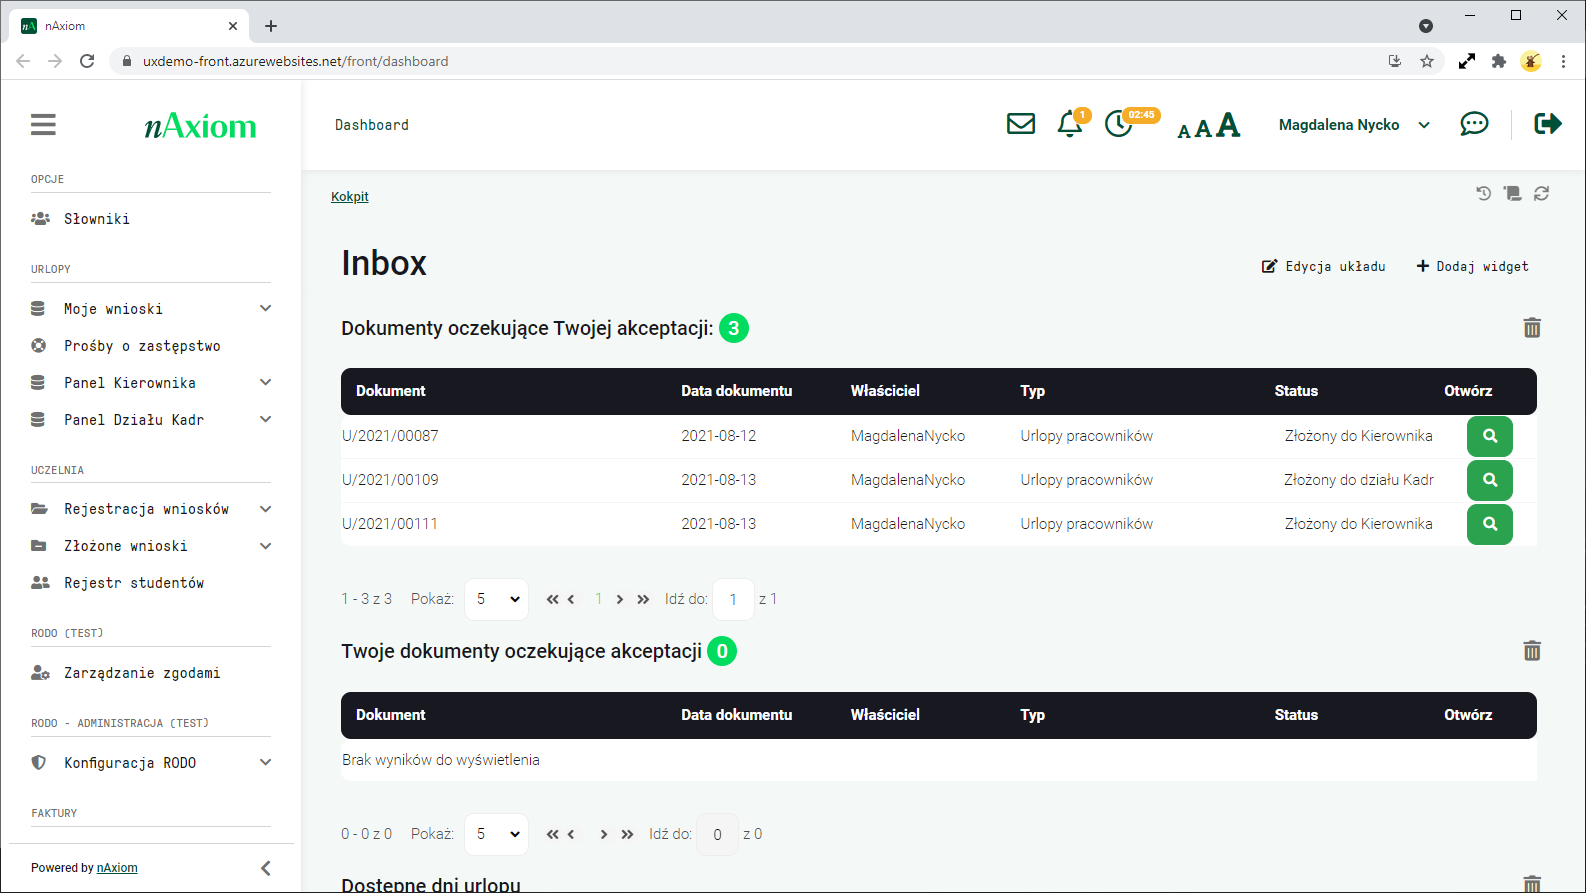The width and height of the screenshot is (1586, 893).
Task: Go to first page in first table pager
Action: [552, 599]
